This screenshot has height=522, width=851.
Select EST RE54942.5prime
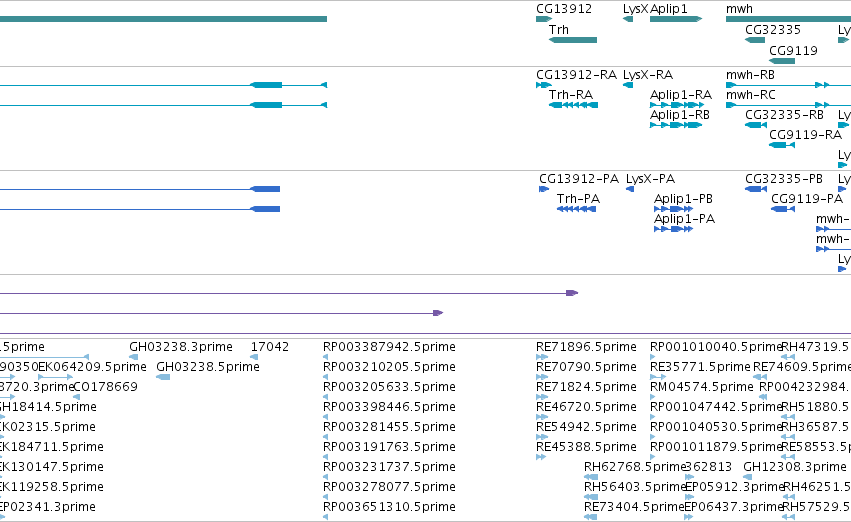(586, 427)
